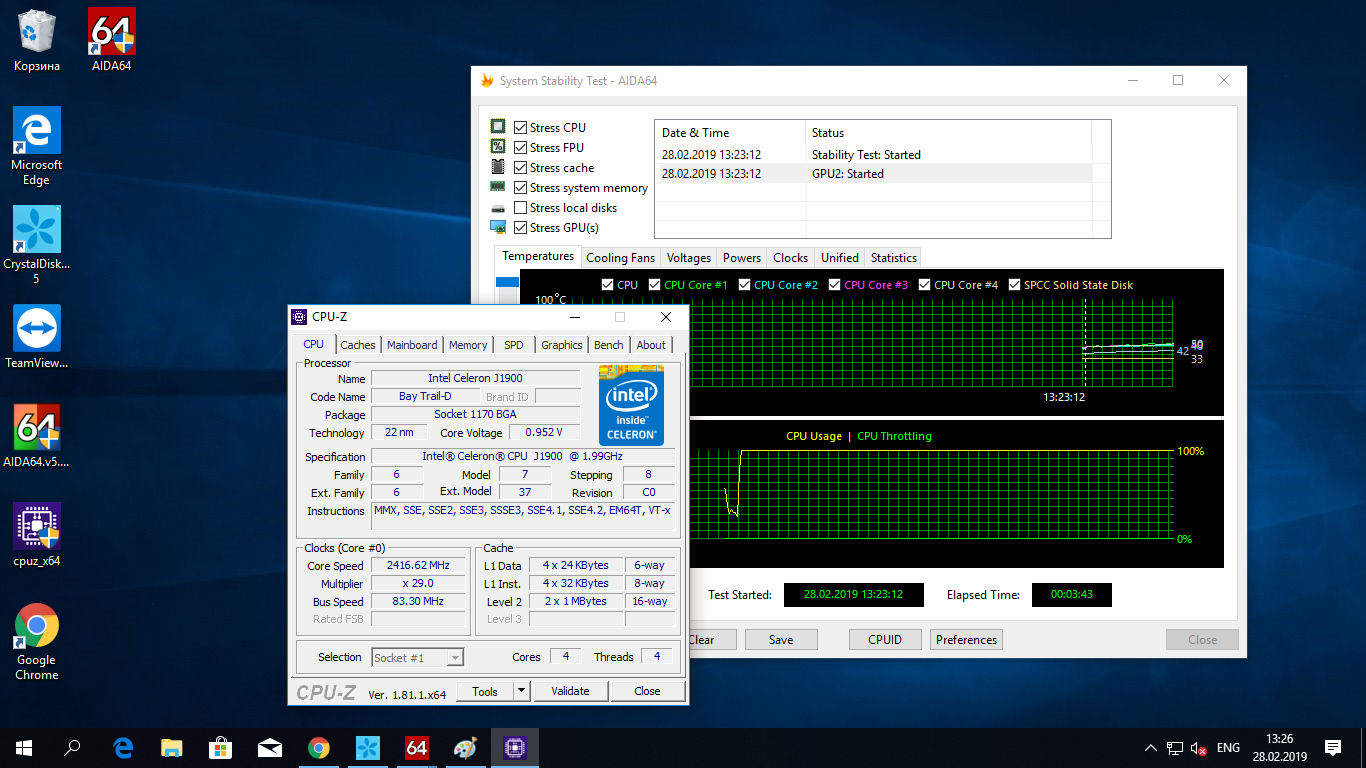Switch to CPU-Z in the taskbar
Viewport: 1366px width, 768px height.
tap(515, 747)
